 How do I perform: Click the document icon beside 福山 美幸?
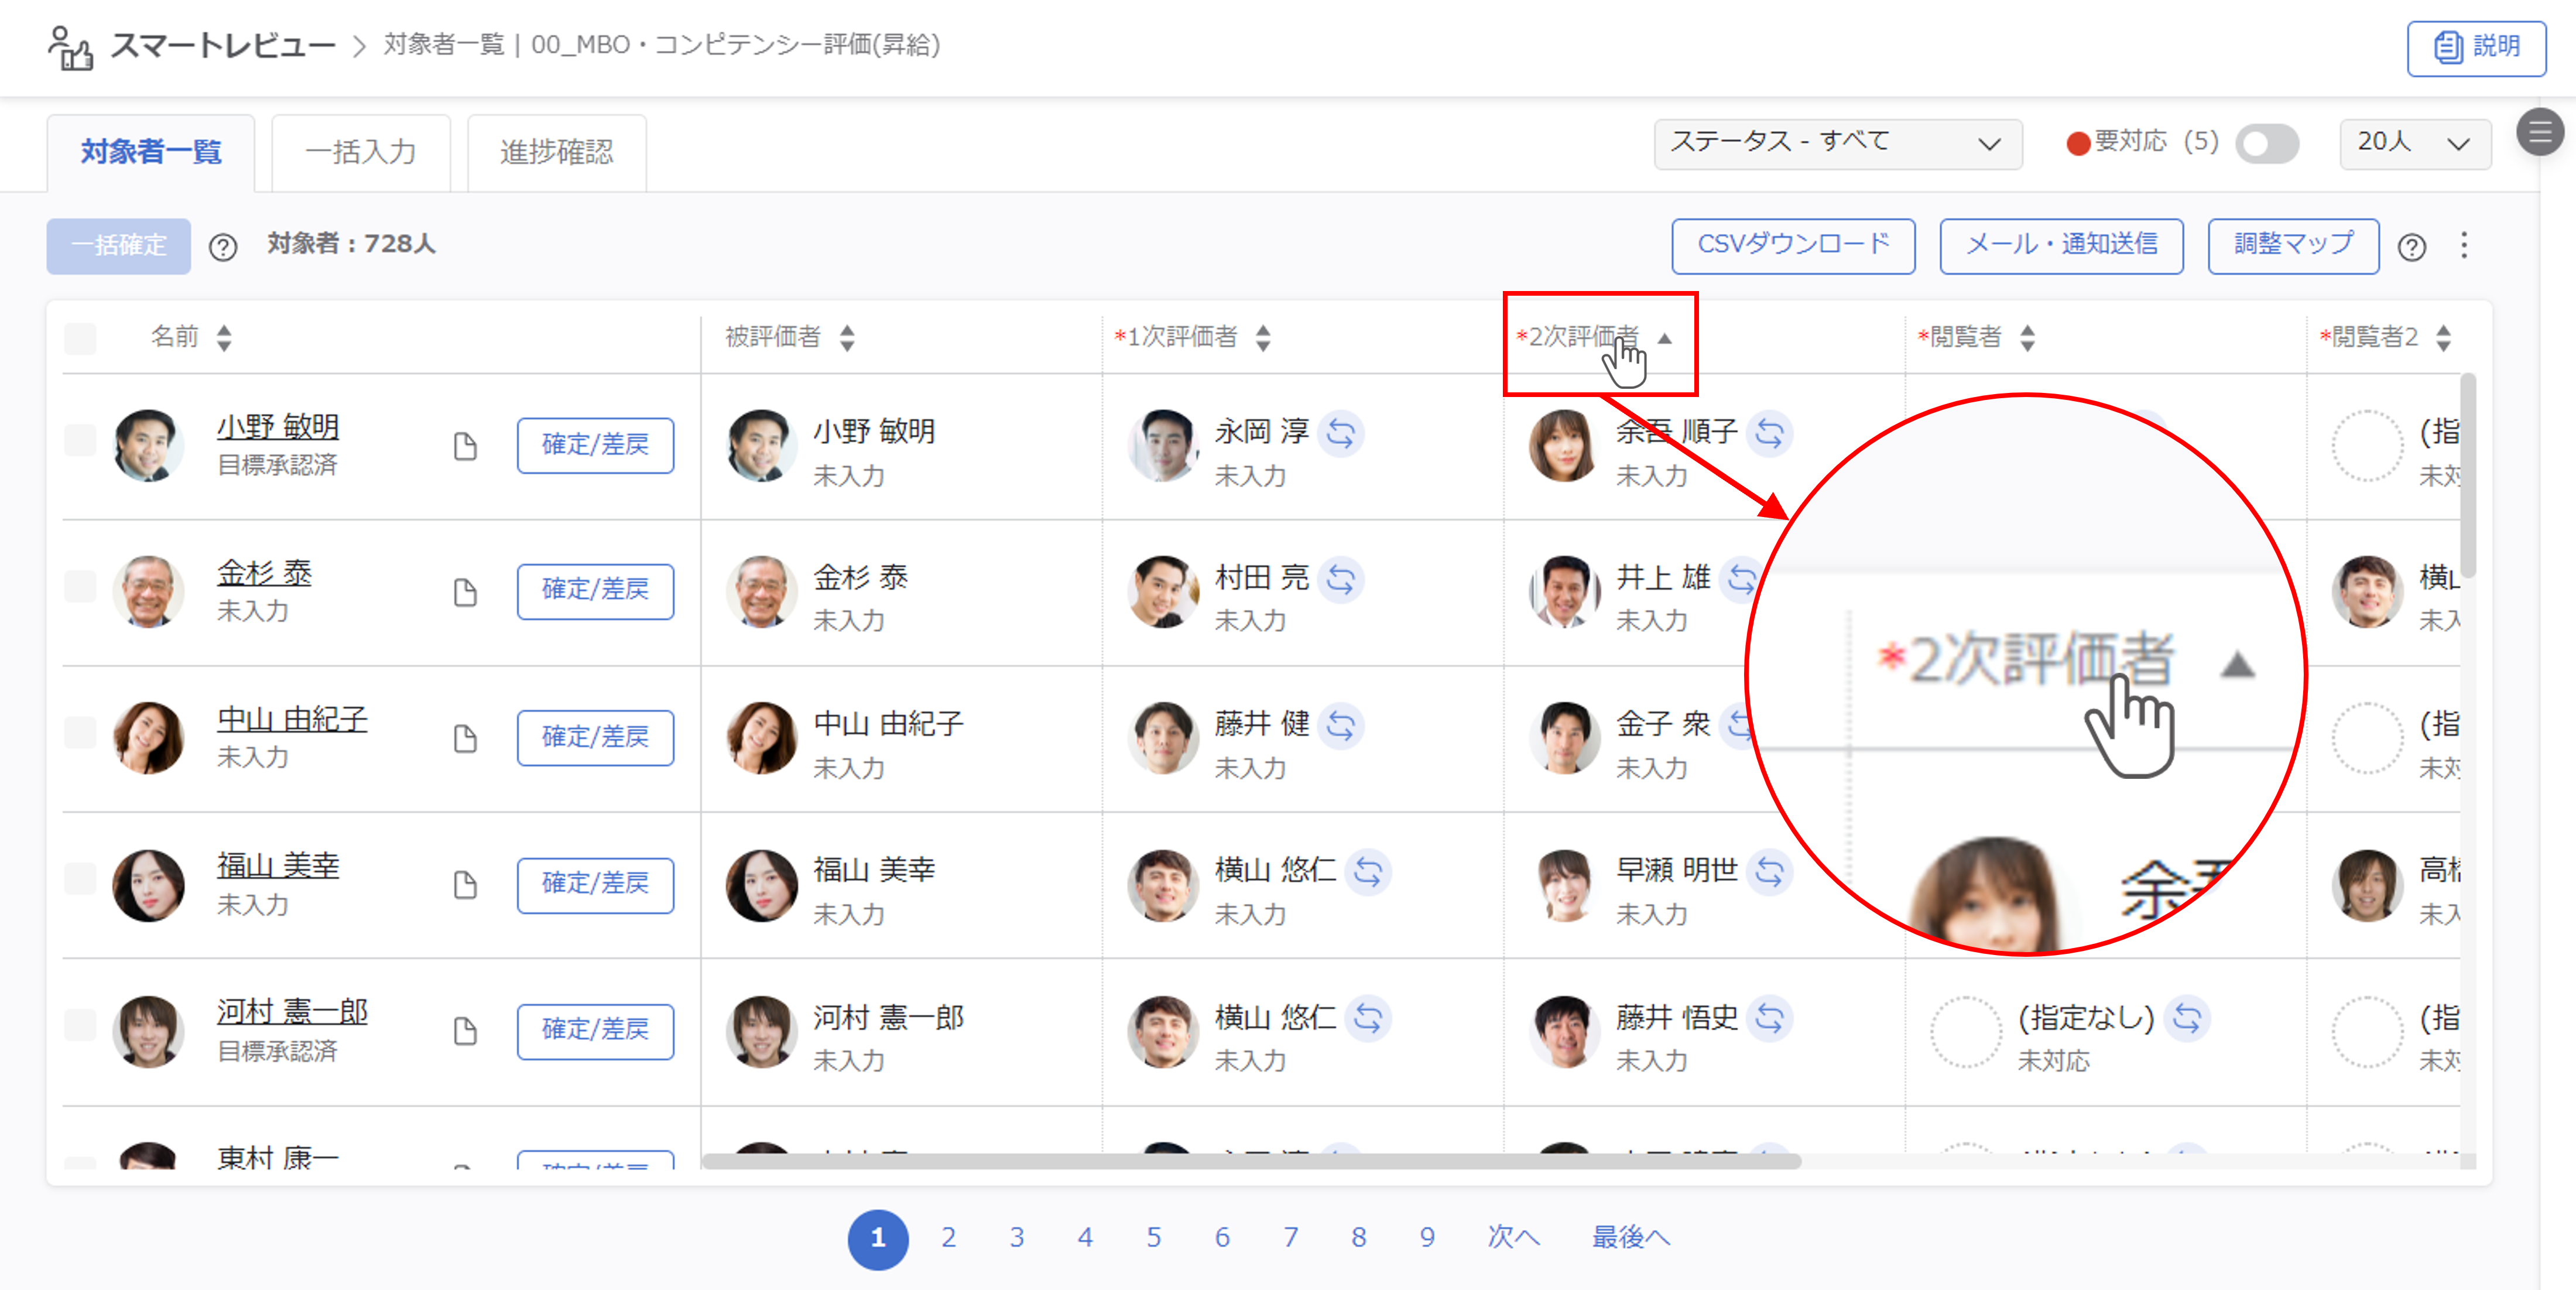tap(465, 885)
